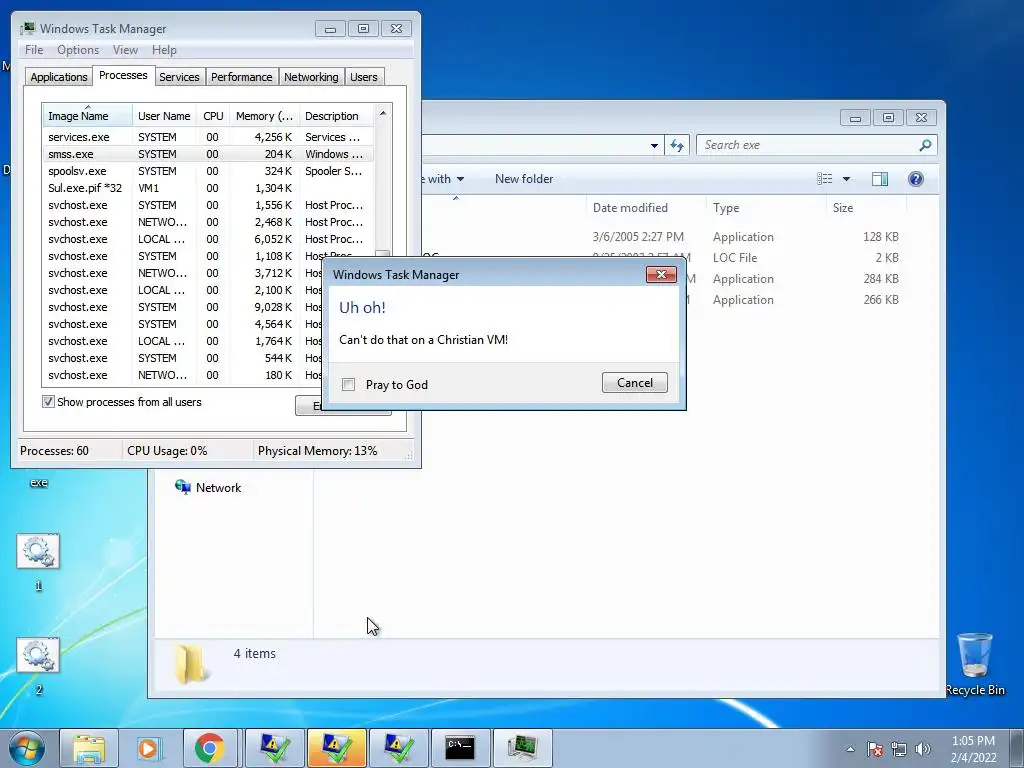Open the Help menu in Task Manager
1024x768 pixels.
click(x=164, y=50)
